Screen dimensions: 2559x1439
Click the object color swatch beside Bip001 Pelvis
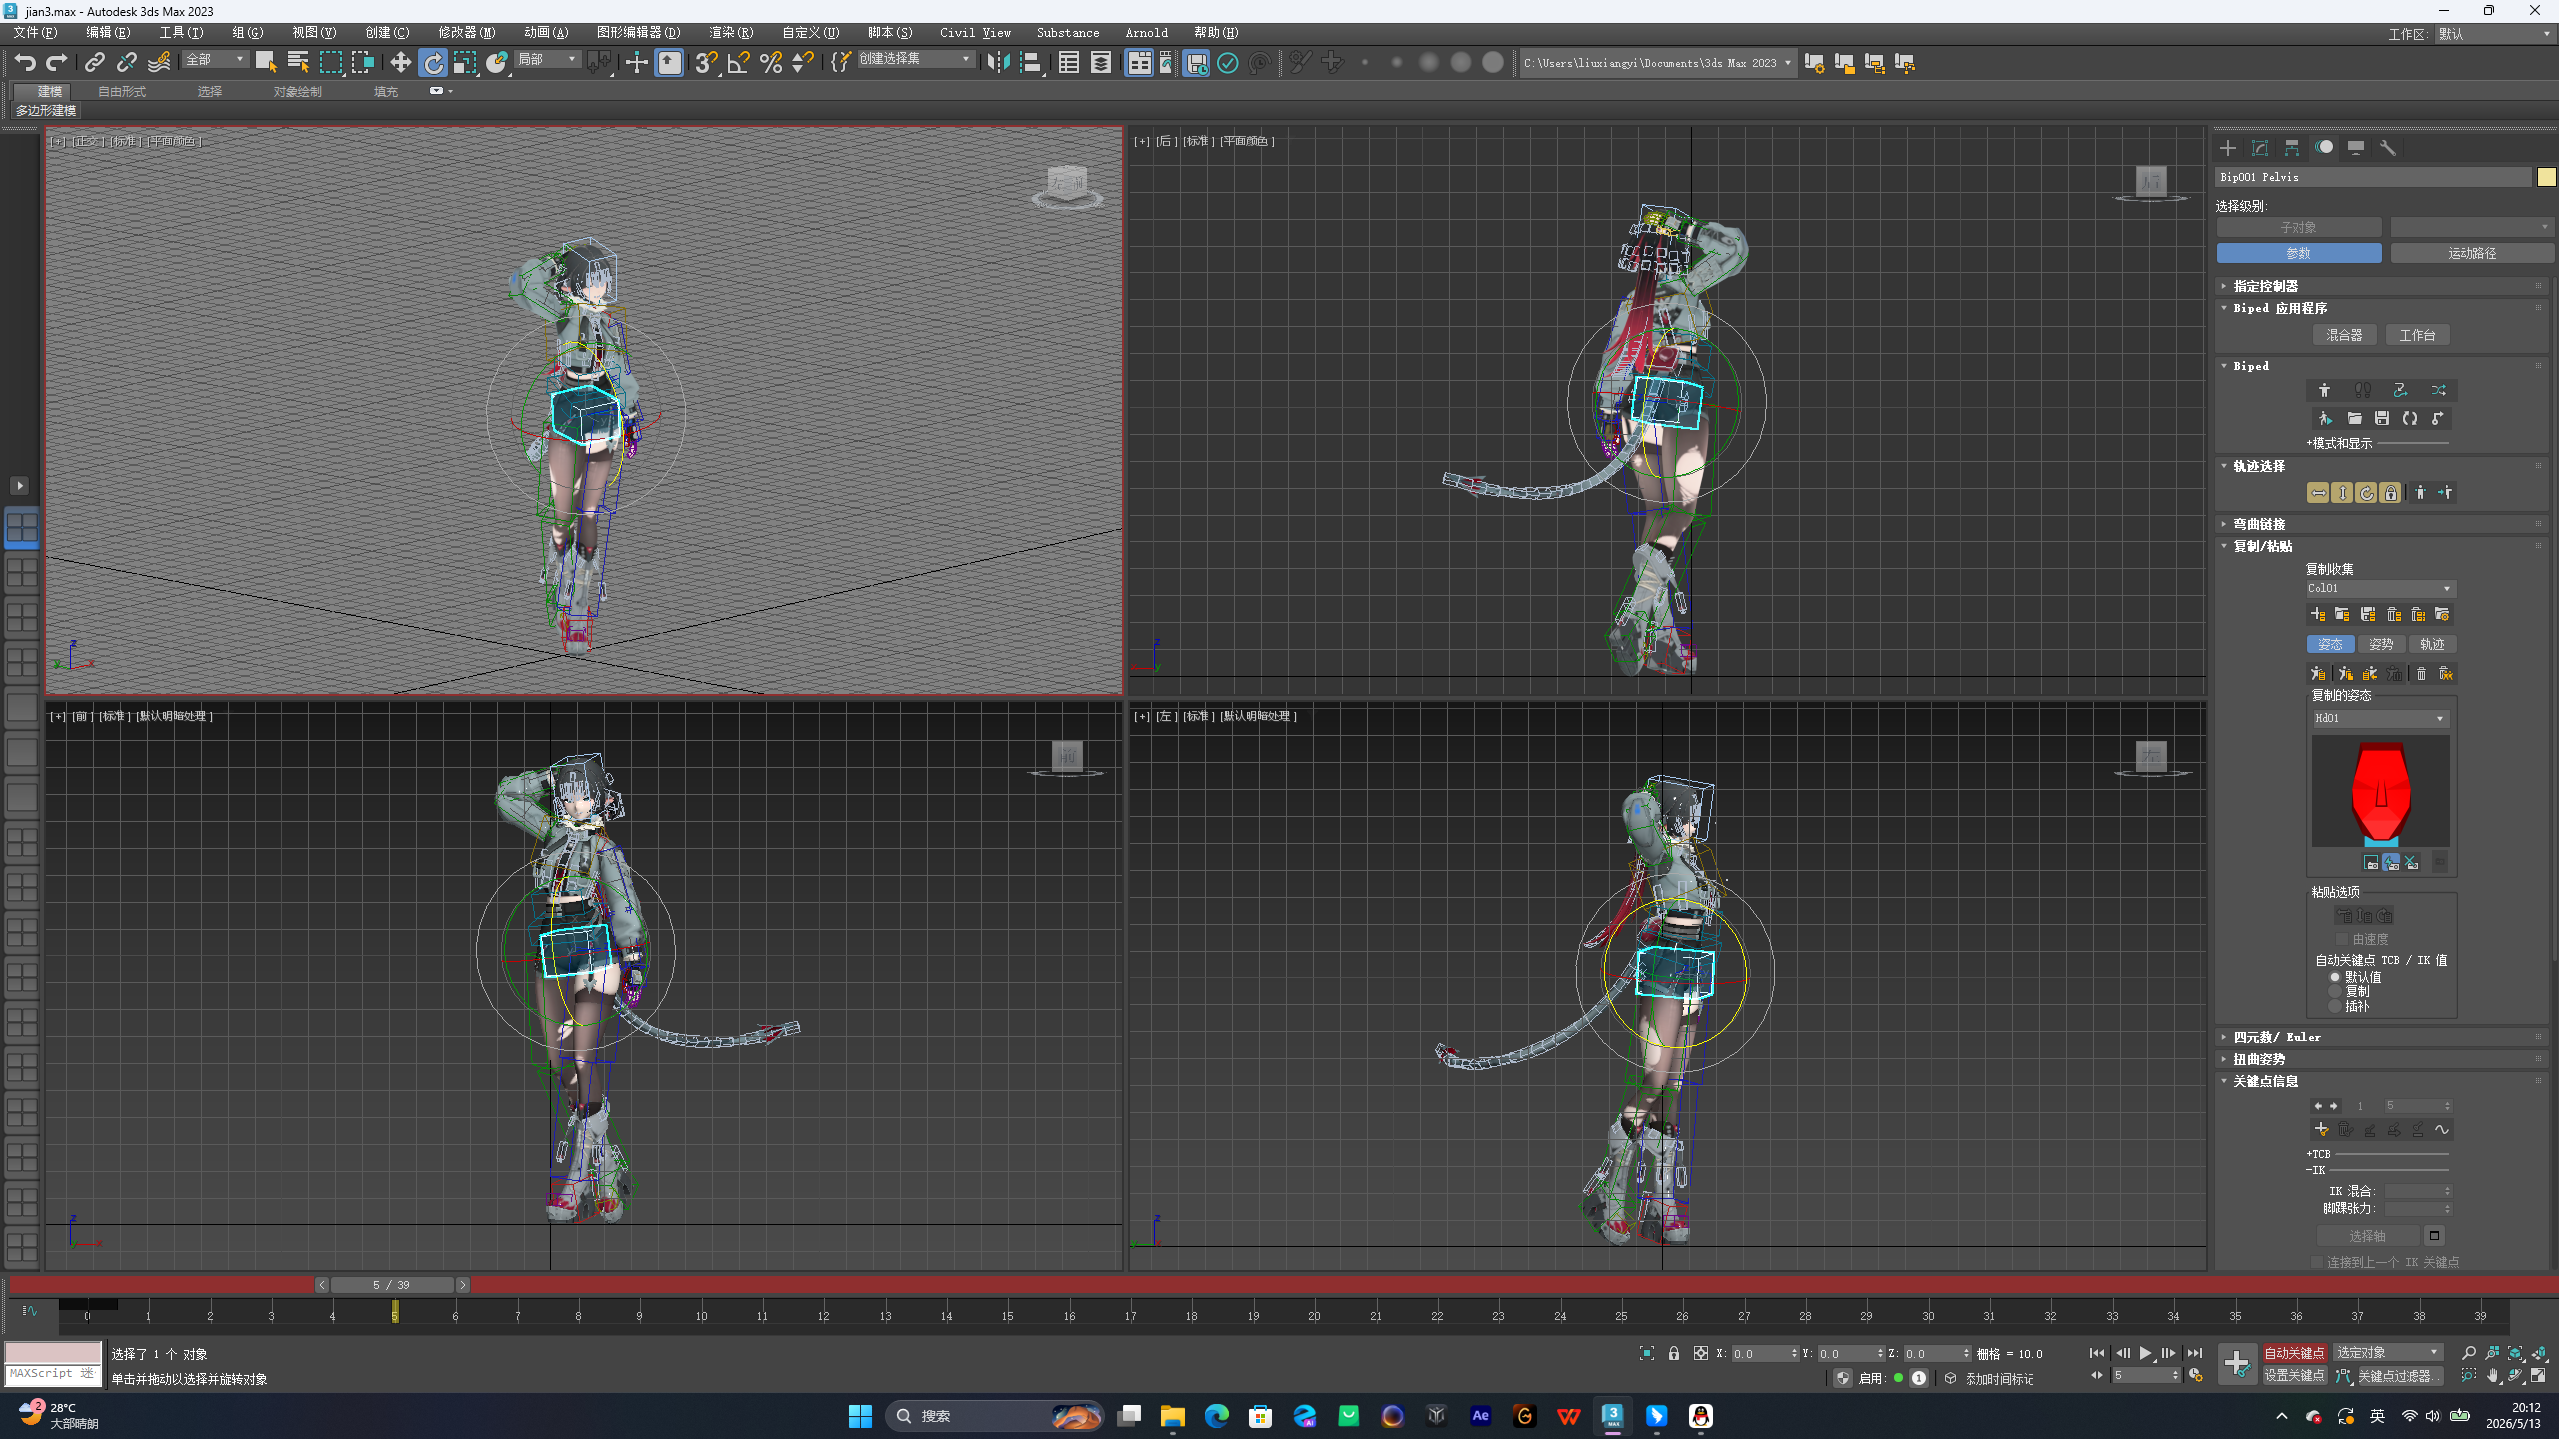click(2546, 177)
